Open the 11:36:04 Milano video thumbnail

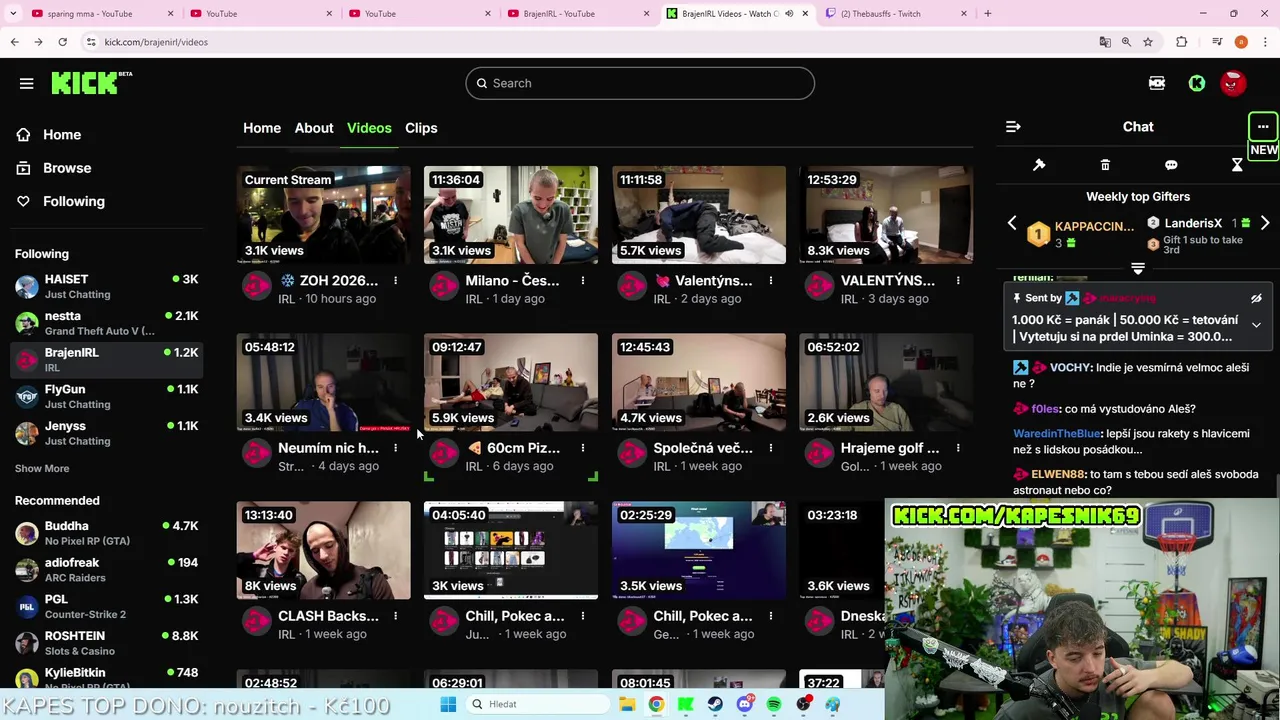511,215
